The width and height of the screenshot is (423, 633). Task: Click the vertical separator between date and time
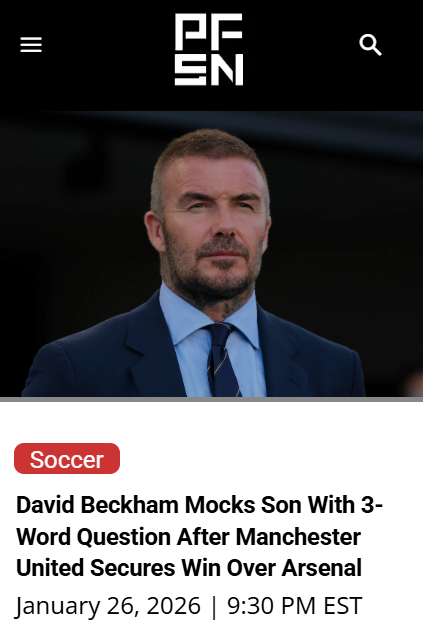[214, 606]
